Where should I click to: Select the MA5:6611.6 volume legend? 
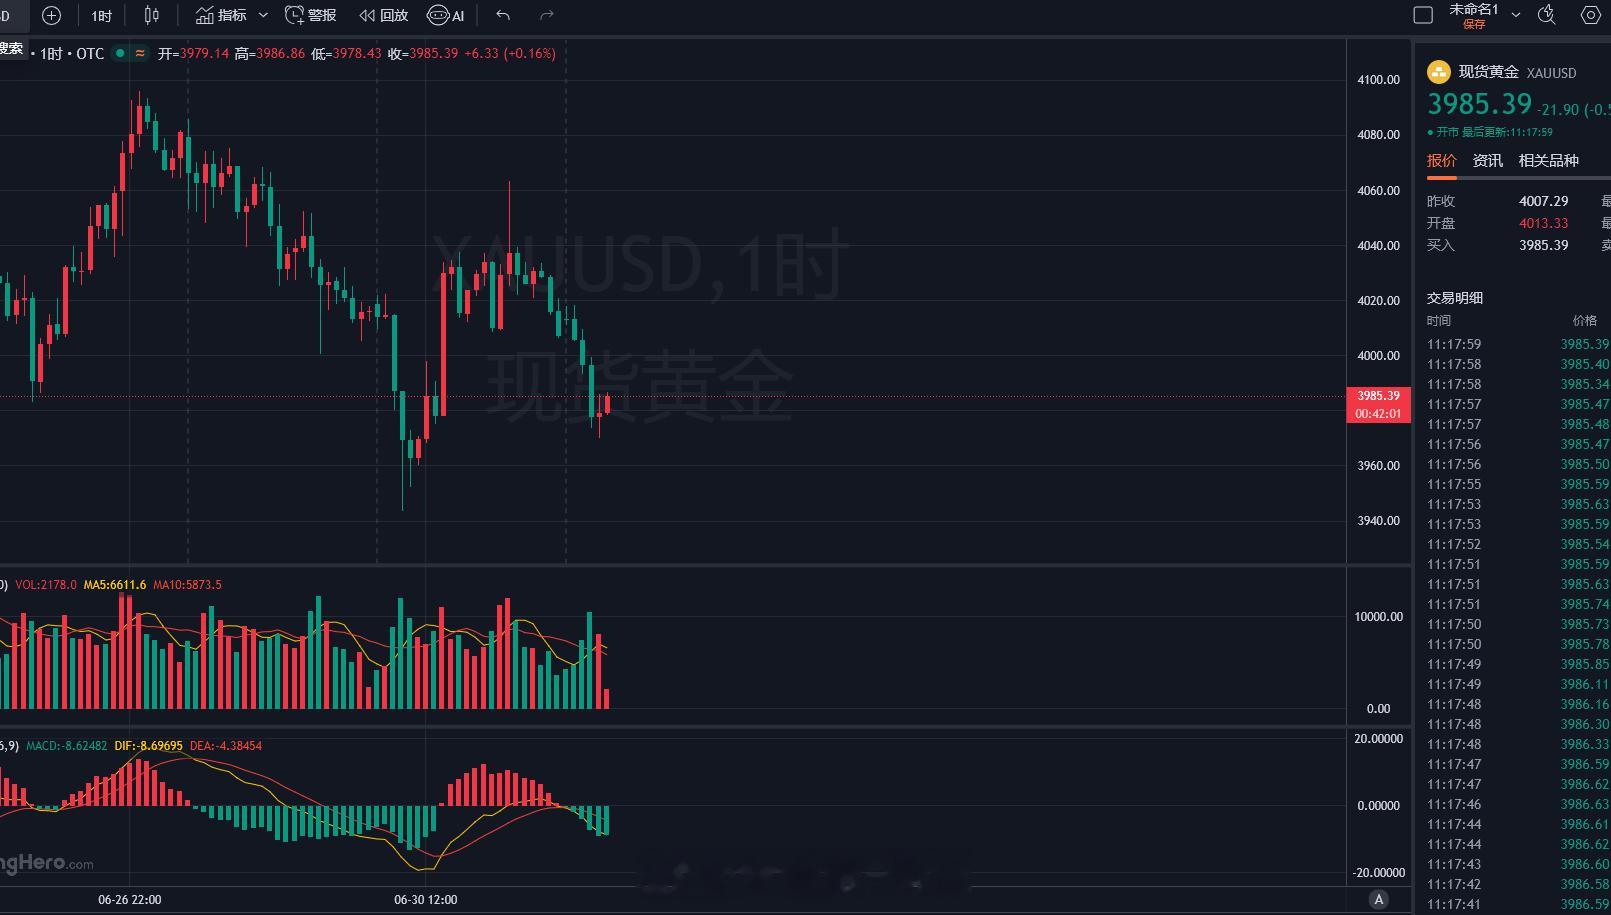click(115, 585)
